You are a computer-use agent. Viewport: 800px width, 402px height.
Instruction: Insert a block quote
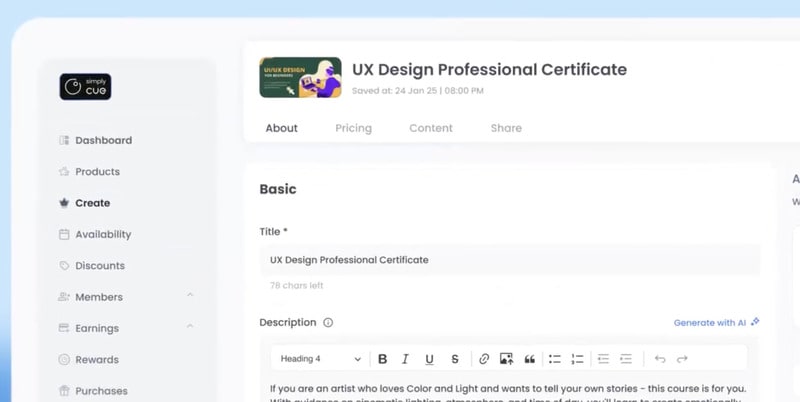(529, 359)
